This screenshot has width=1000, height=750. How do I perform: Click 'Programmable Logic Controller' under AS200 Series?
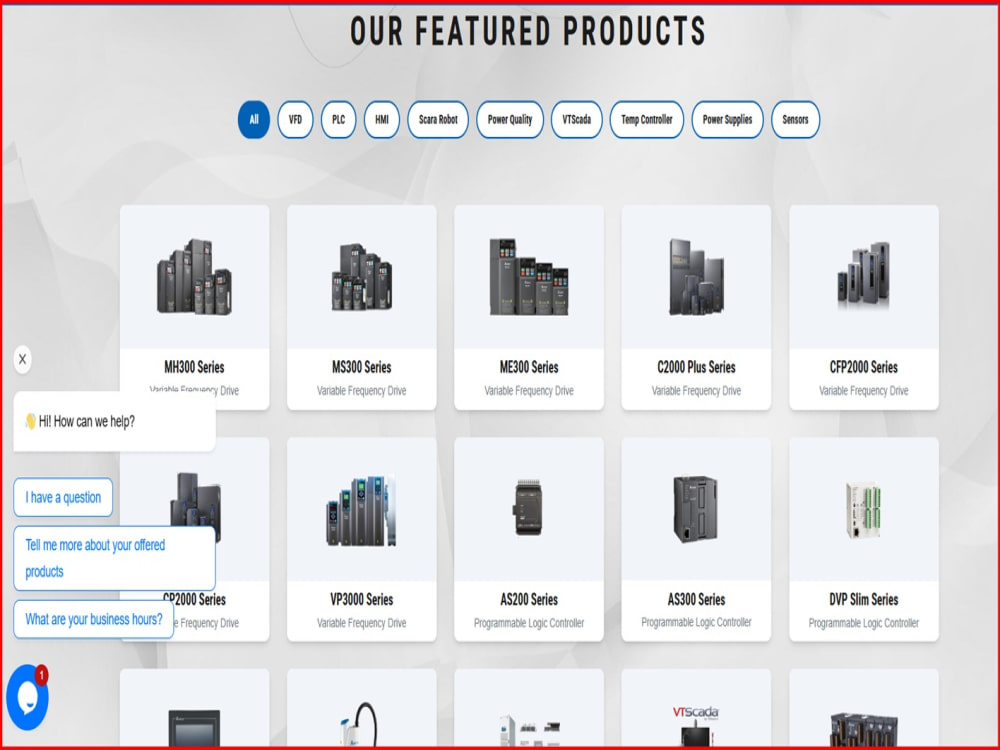[529, 623]
